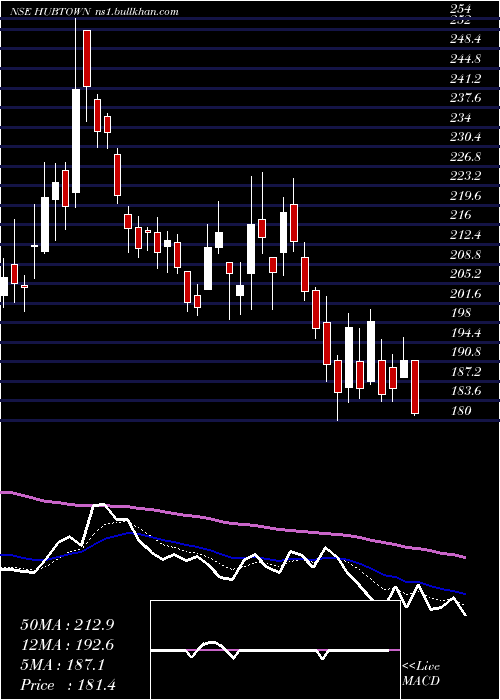500x700 pixels.
Task: Select the 183.6 price axis label
Action: (465, 391)
